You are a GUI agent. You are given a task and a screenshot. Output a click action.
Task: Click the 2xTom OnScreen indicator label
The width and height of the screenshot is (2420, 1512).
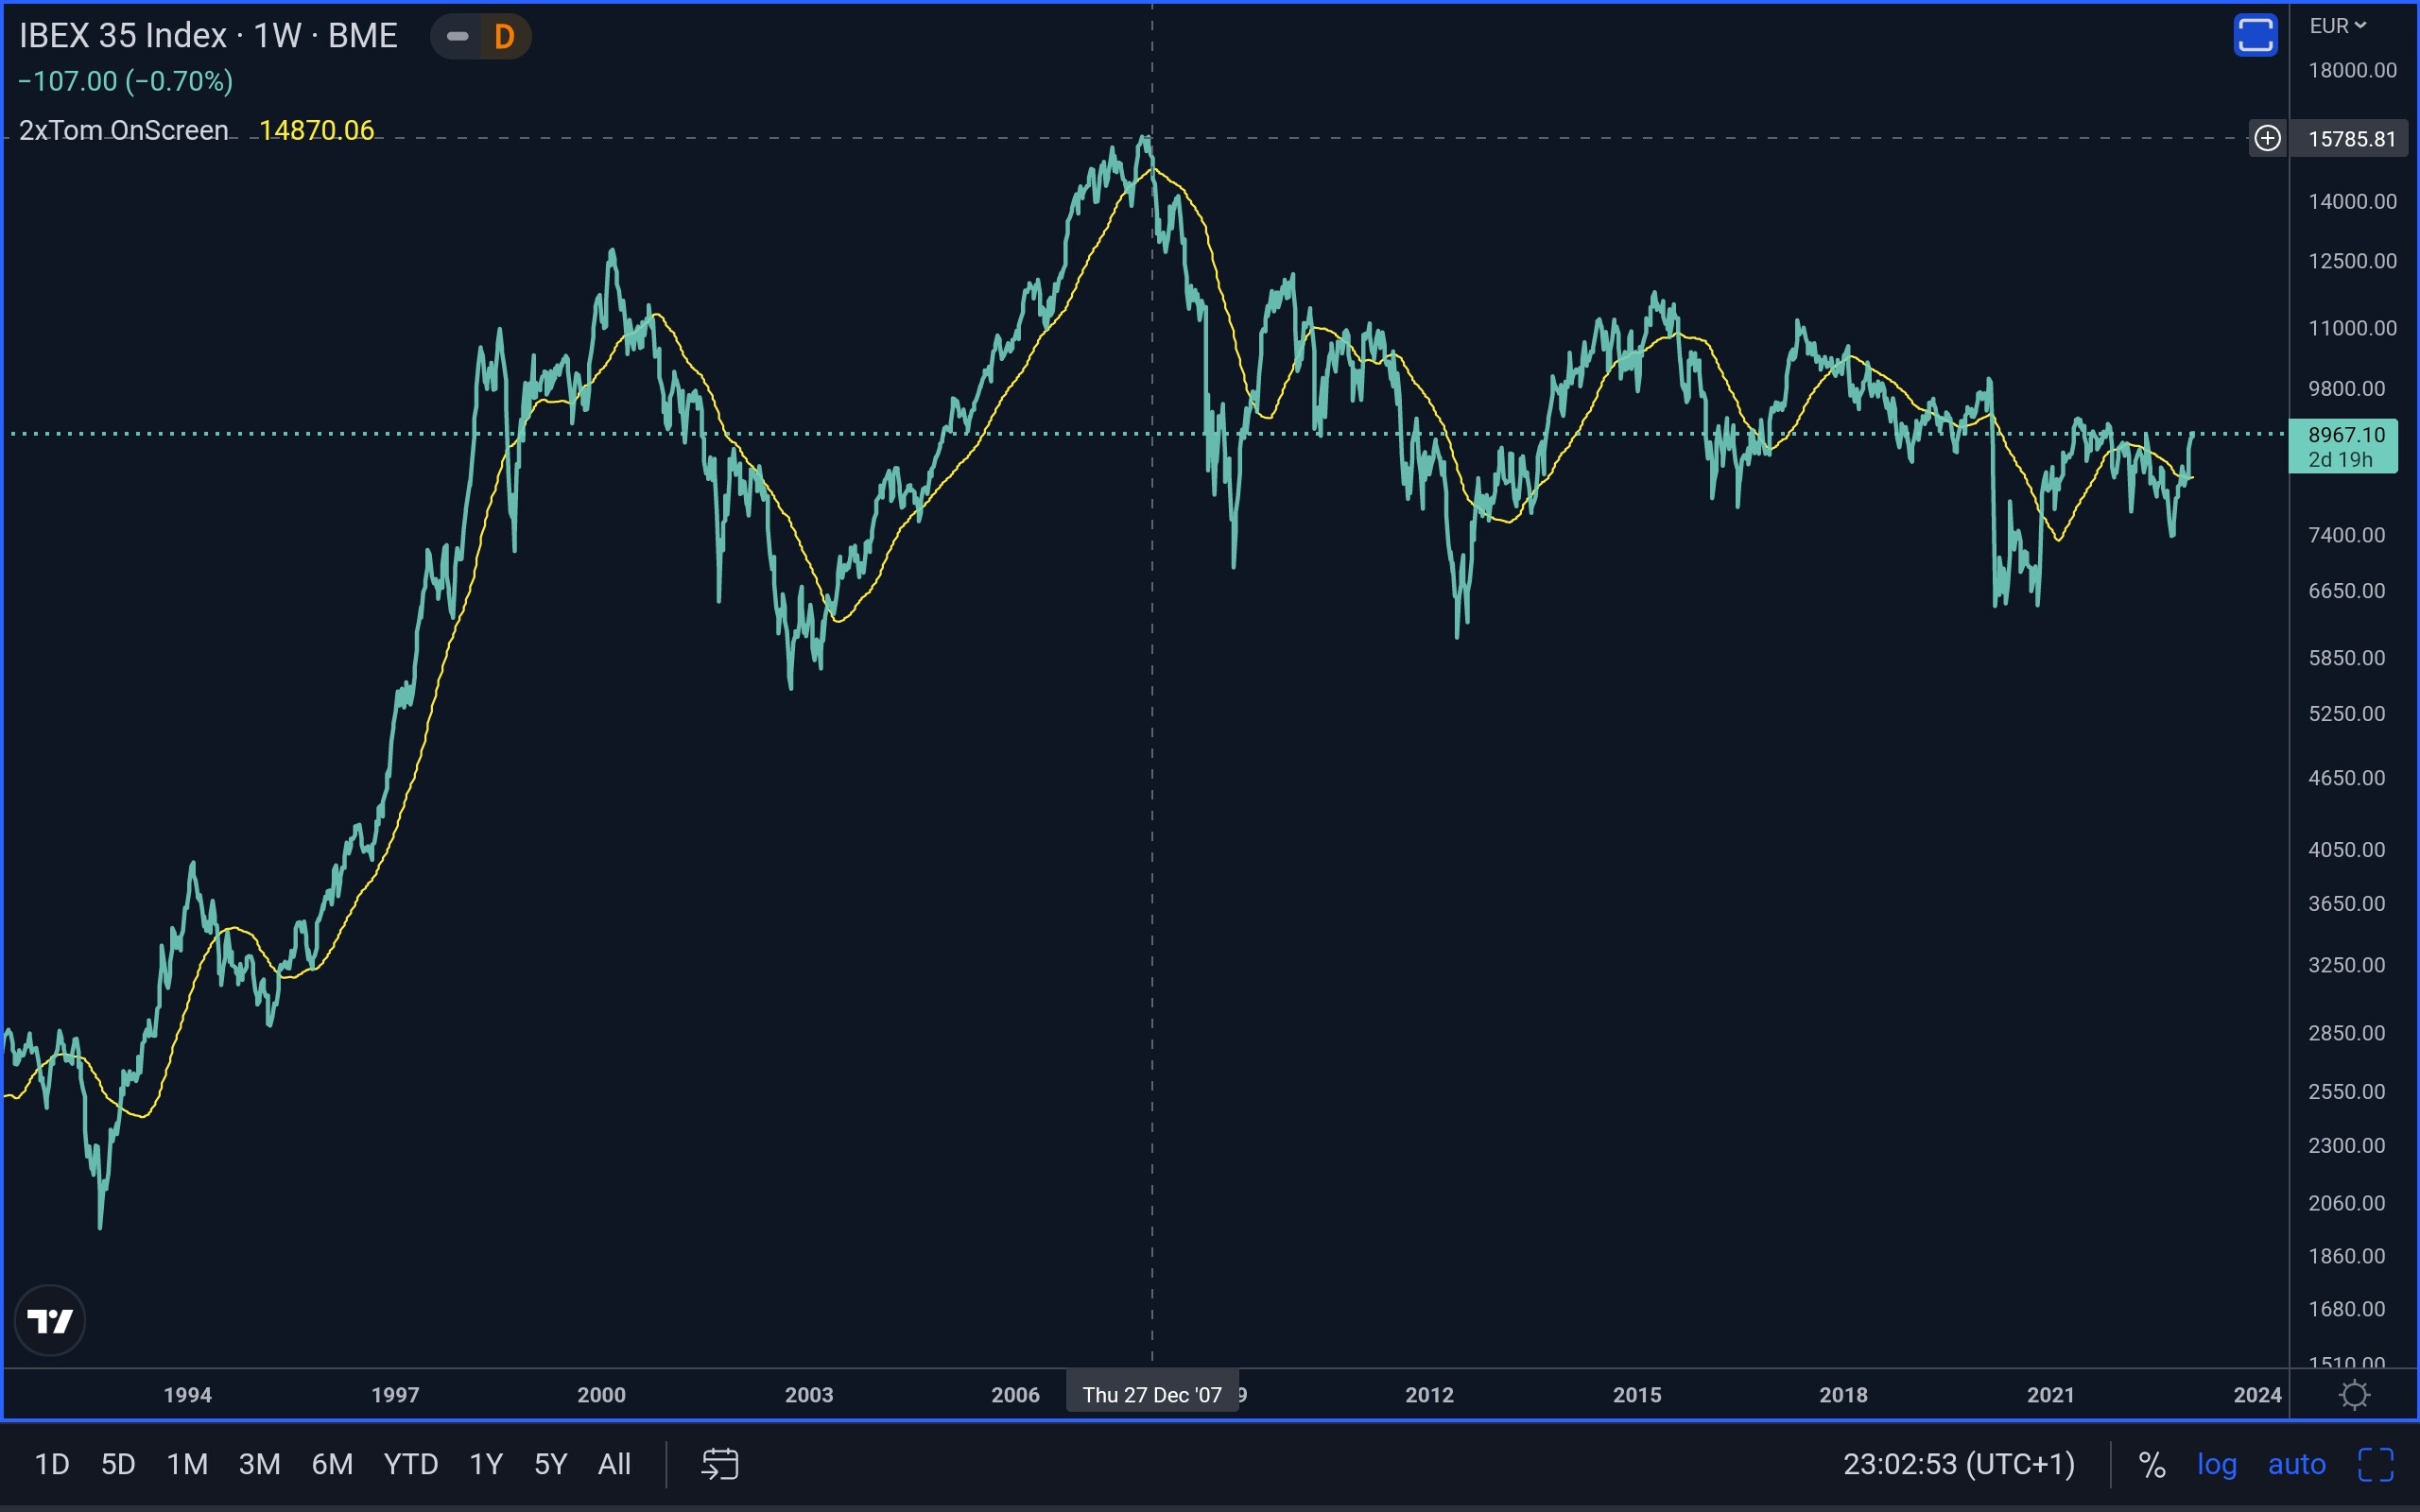124,130
